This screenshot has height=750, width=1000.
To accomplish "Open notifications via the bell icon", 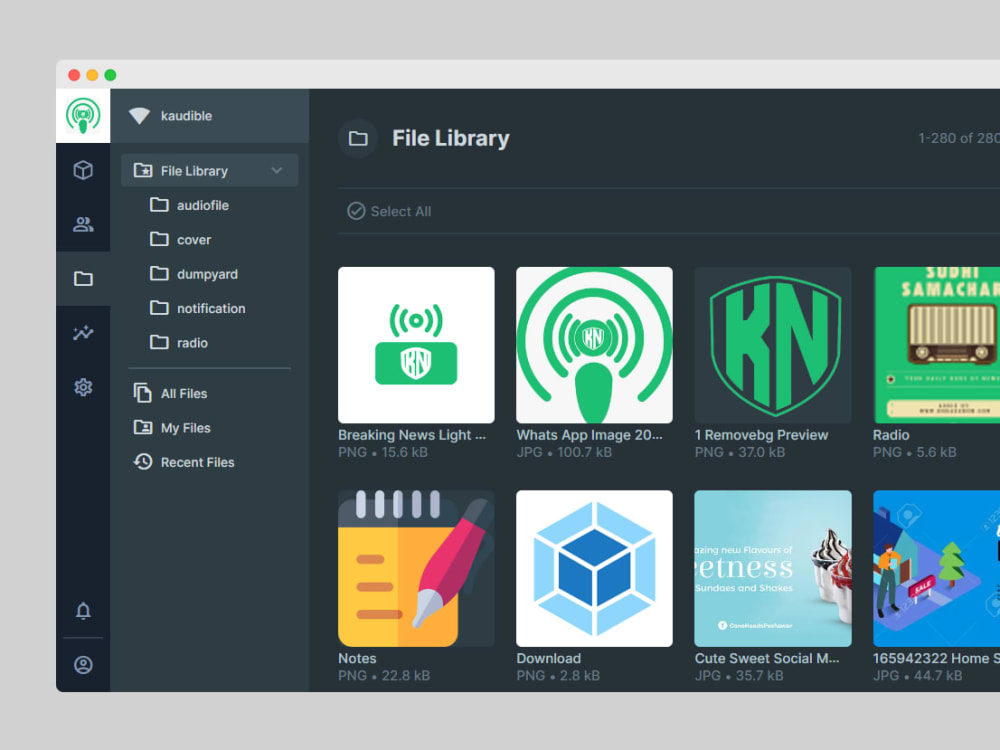I will (83, 611).
